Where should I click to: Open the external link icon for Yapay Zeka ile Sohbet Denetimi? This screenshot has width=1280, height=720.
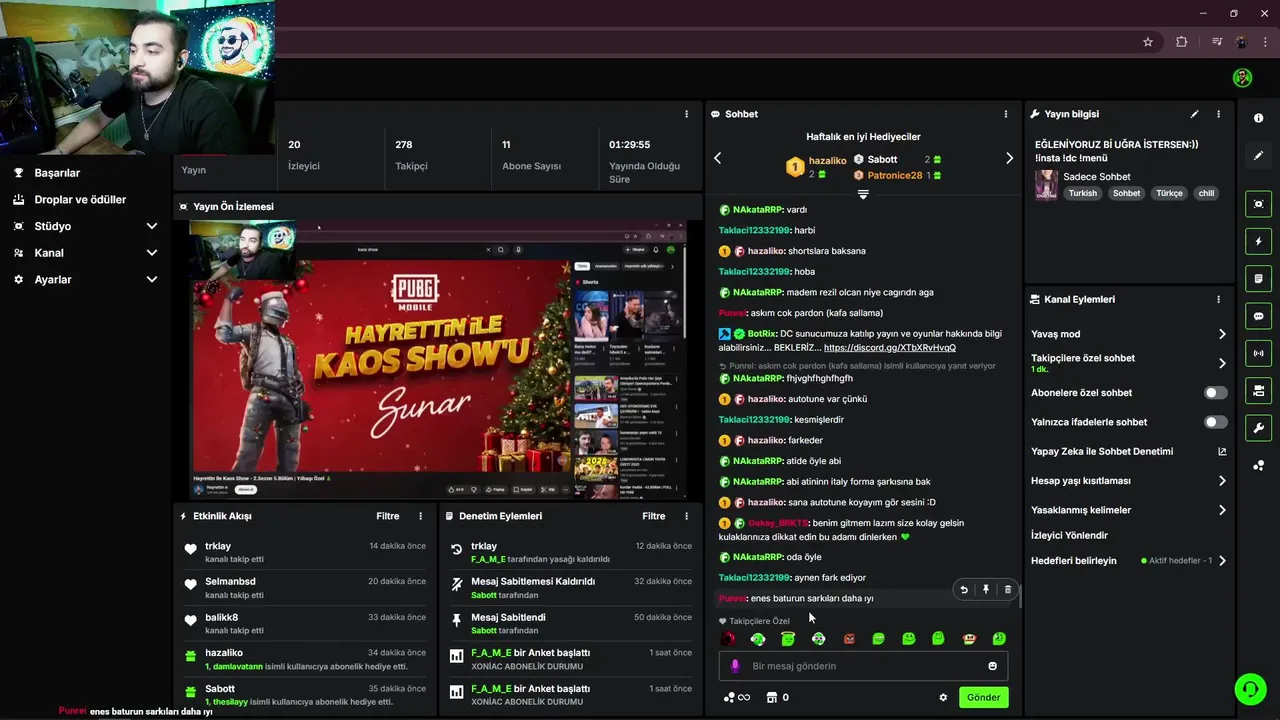tap(1222, 452)
